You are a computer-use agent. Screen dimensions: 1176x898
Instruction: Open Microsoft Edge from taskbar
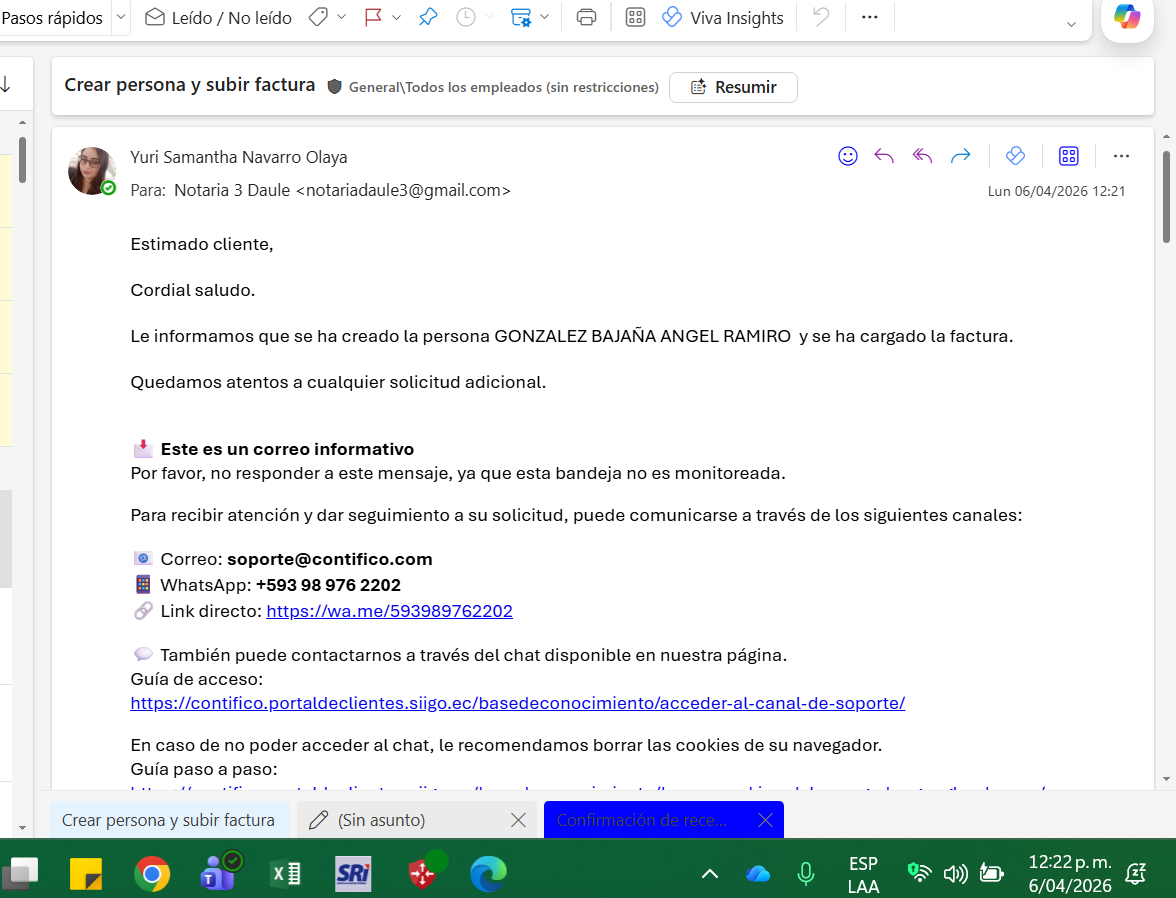[x=488, y=874]
